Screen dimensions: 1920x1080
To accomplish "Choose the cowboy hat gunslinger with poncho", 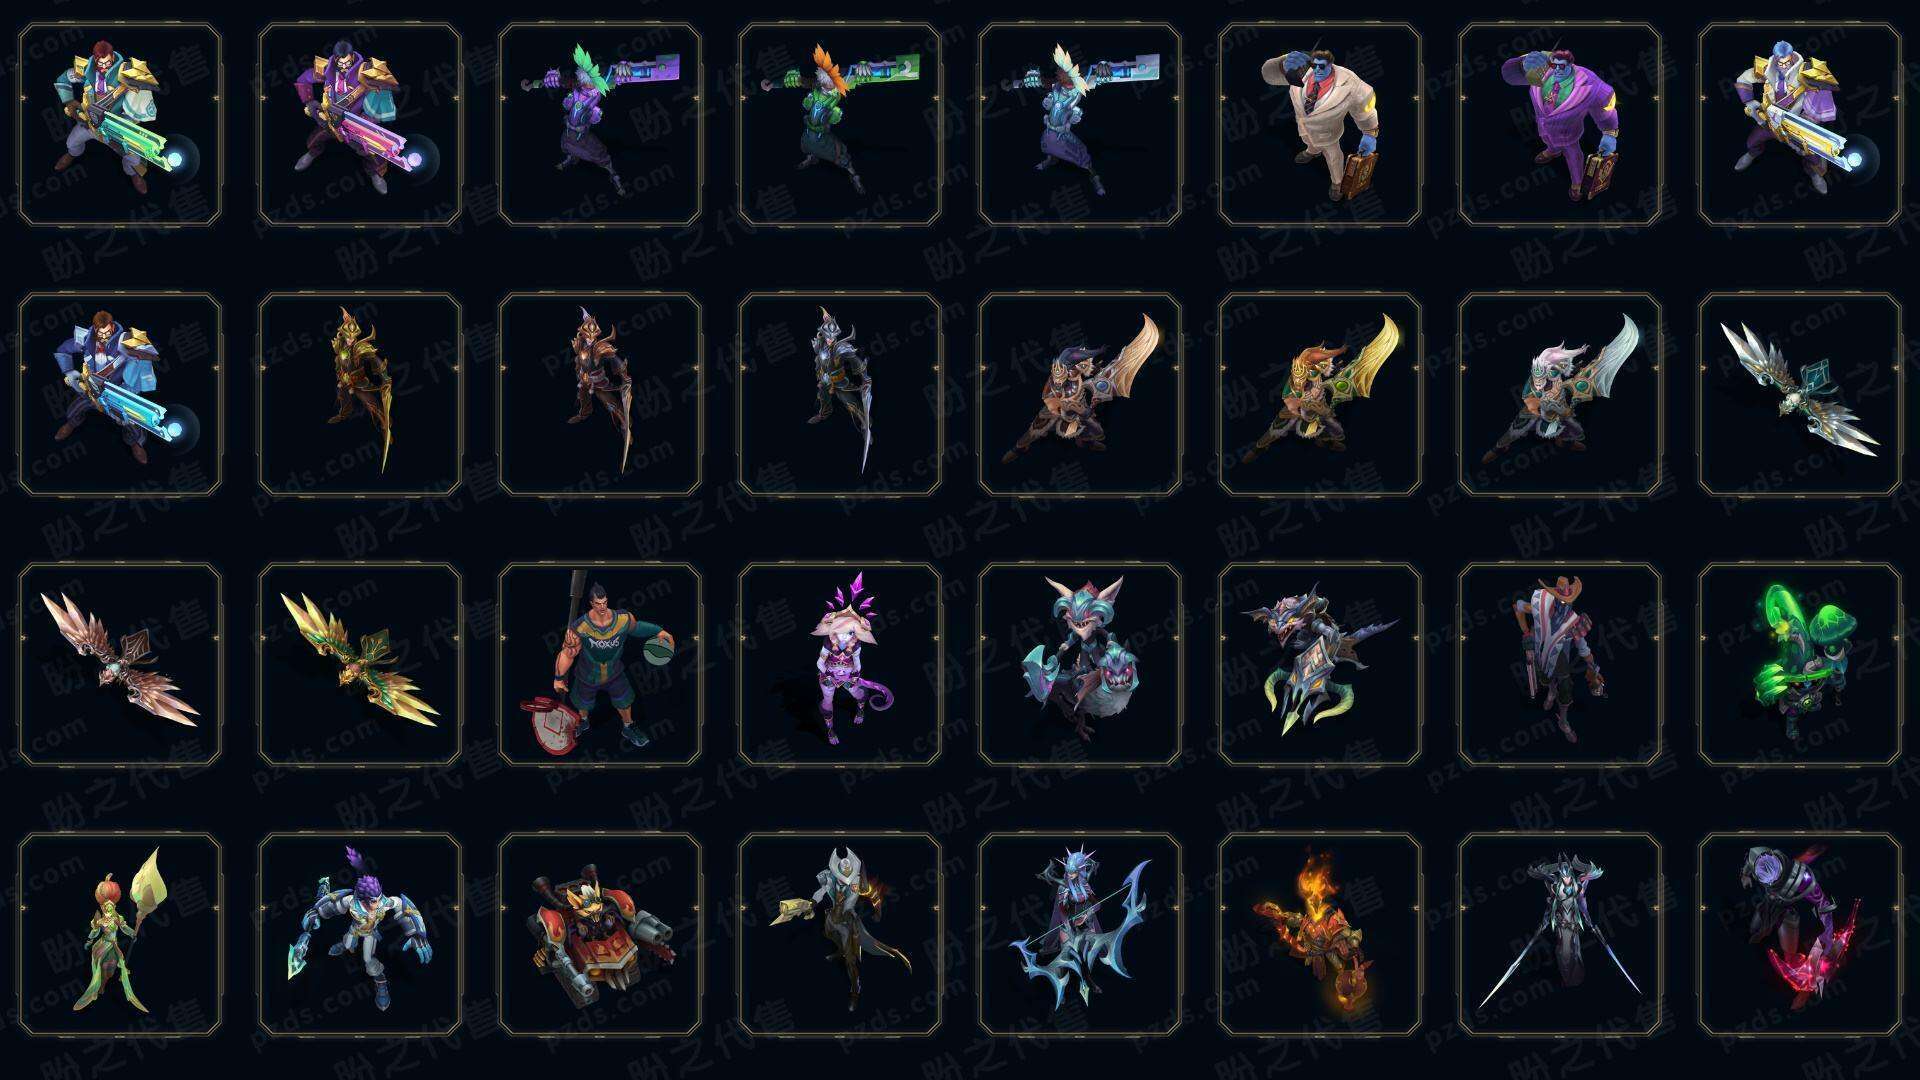I will pos(1560,664).
